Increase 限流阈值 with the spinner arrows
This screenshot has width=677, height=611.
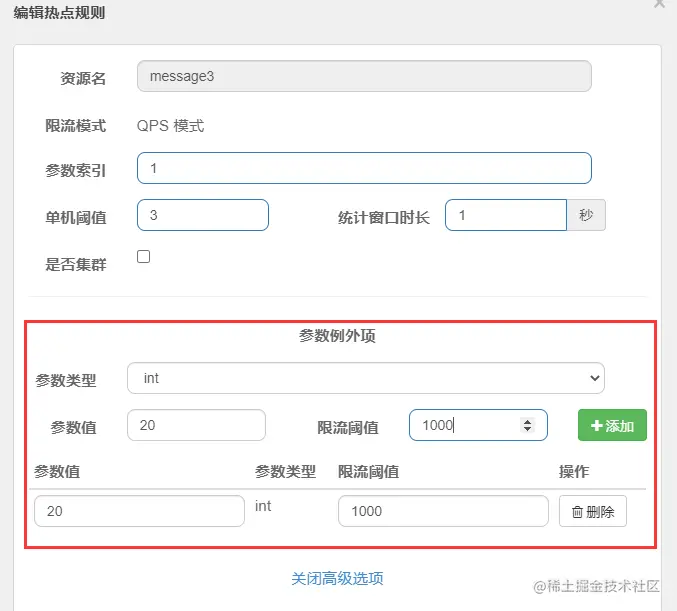coord(527,421)
